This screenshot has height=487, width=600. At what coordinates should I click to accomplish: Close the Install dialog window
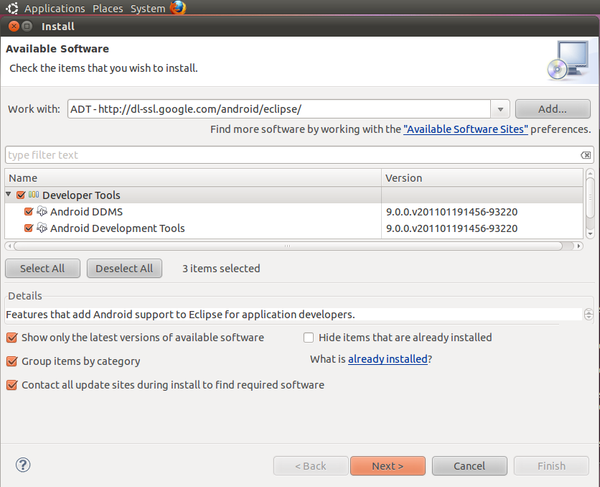point(14,26)
